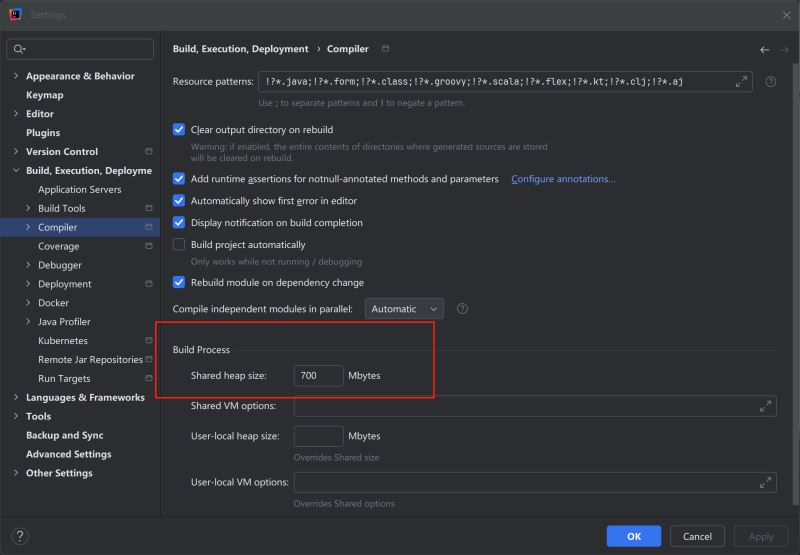Expand the Shared VM options field icon

coord(765,406)
